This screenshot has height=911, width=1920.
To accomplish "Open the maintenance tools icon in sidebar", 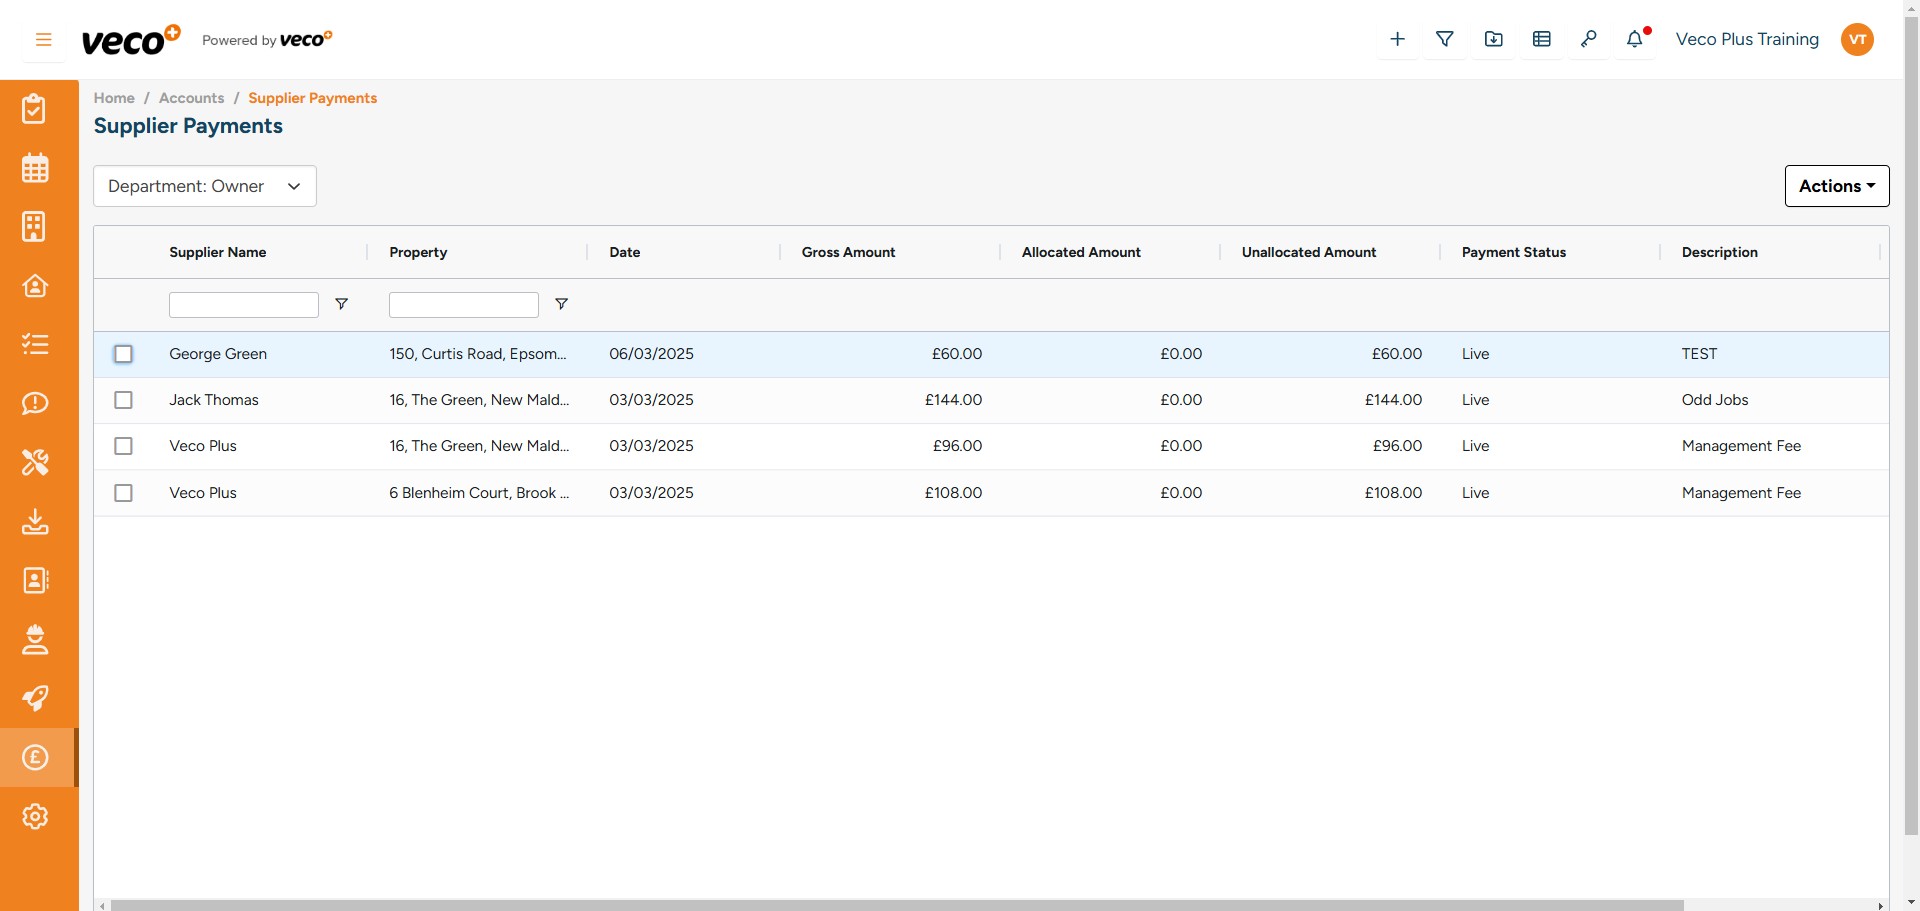I will [35, 462].
